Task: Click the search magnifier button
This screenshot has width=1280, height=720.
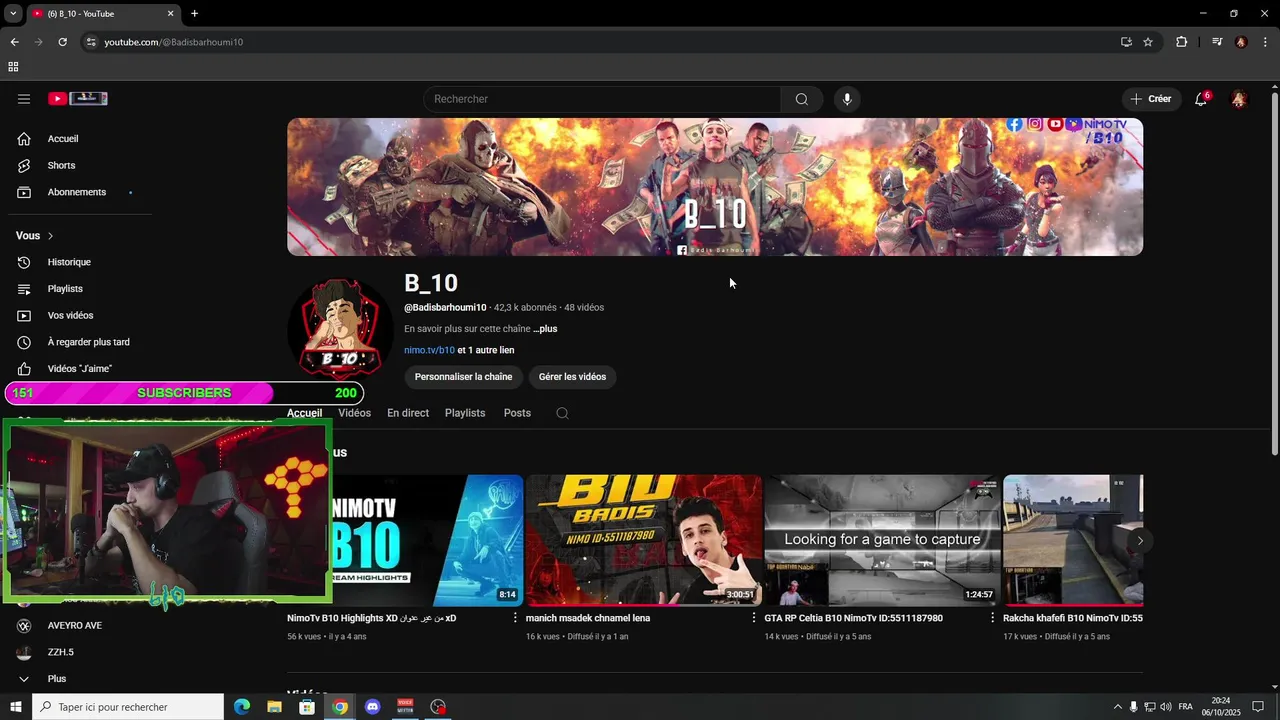Action: [802, 99]
